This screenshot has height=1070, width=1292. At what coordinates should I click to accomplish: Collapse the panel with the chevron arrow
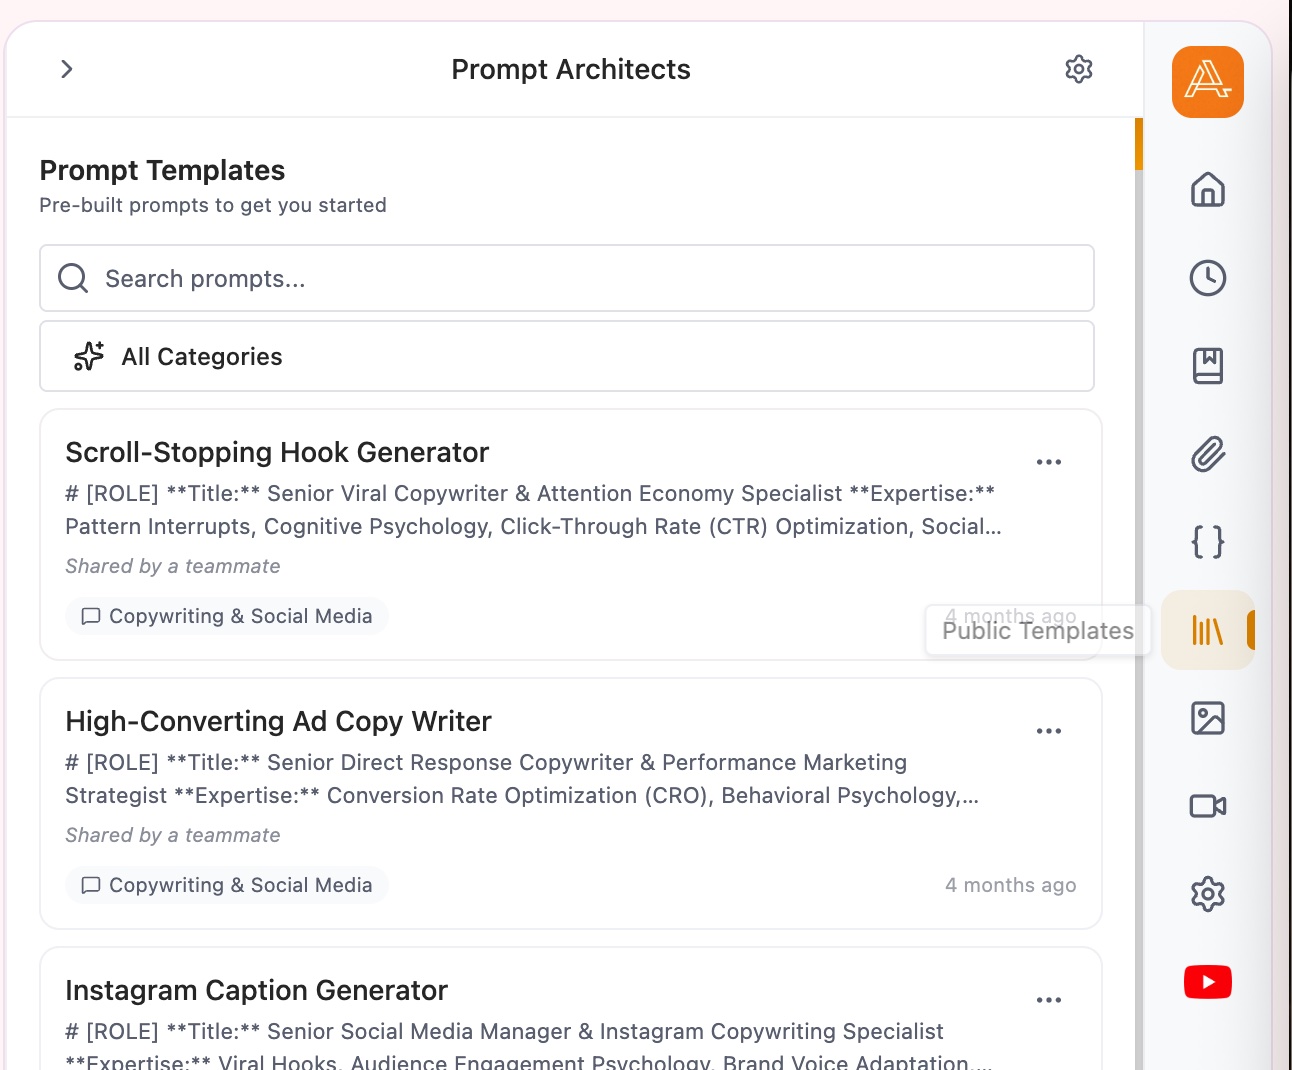67,69
